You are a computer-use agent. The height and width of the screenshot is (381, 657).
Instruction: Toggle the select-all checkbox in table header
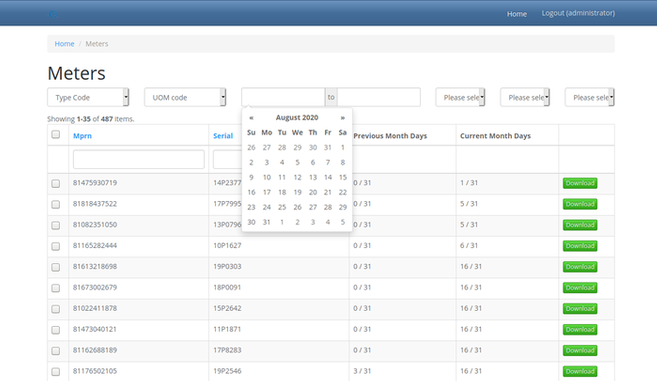[x=56, y=135]
